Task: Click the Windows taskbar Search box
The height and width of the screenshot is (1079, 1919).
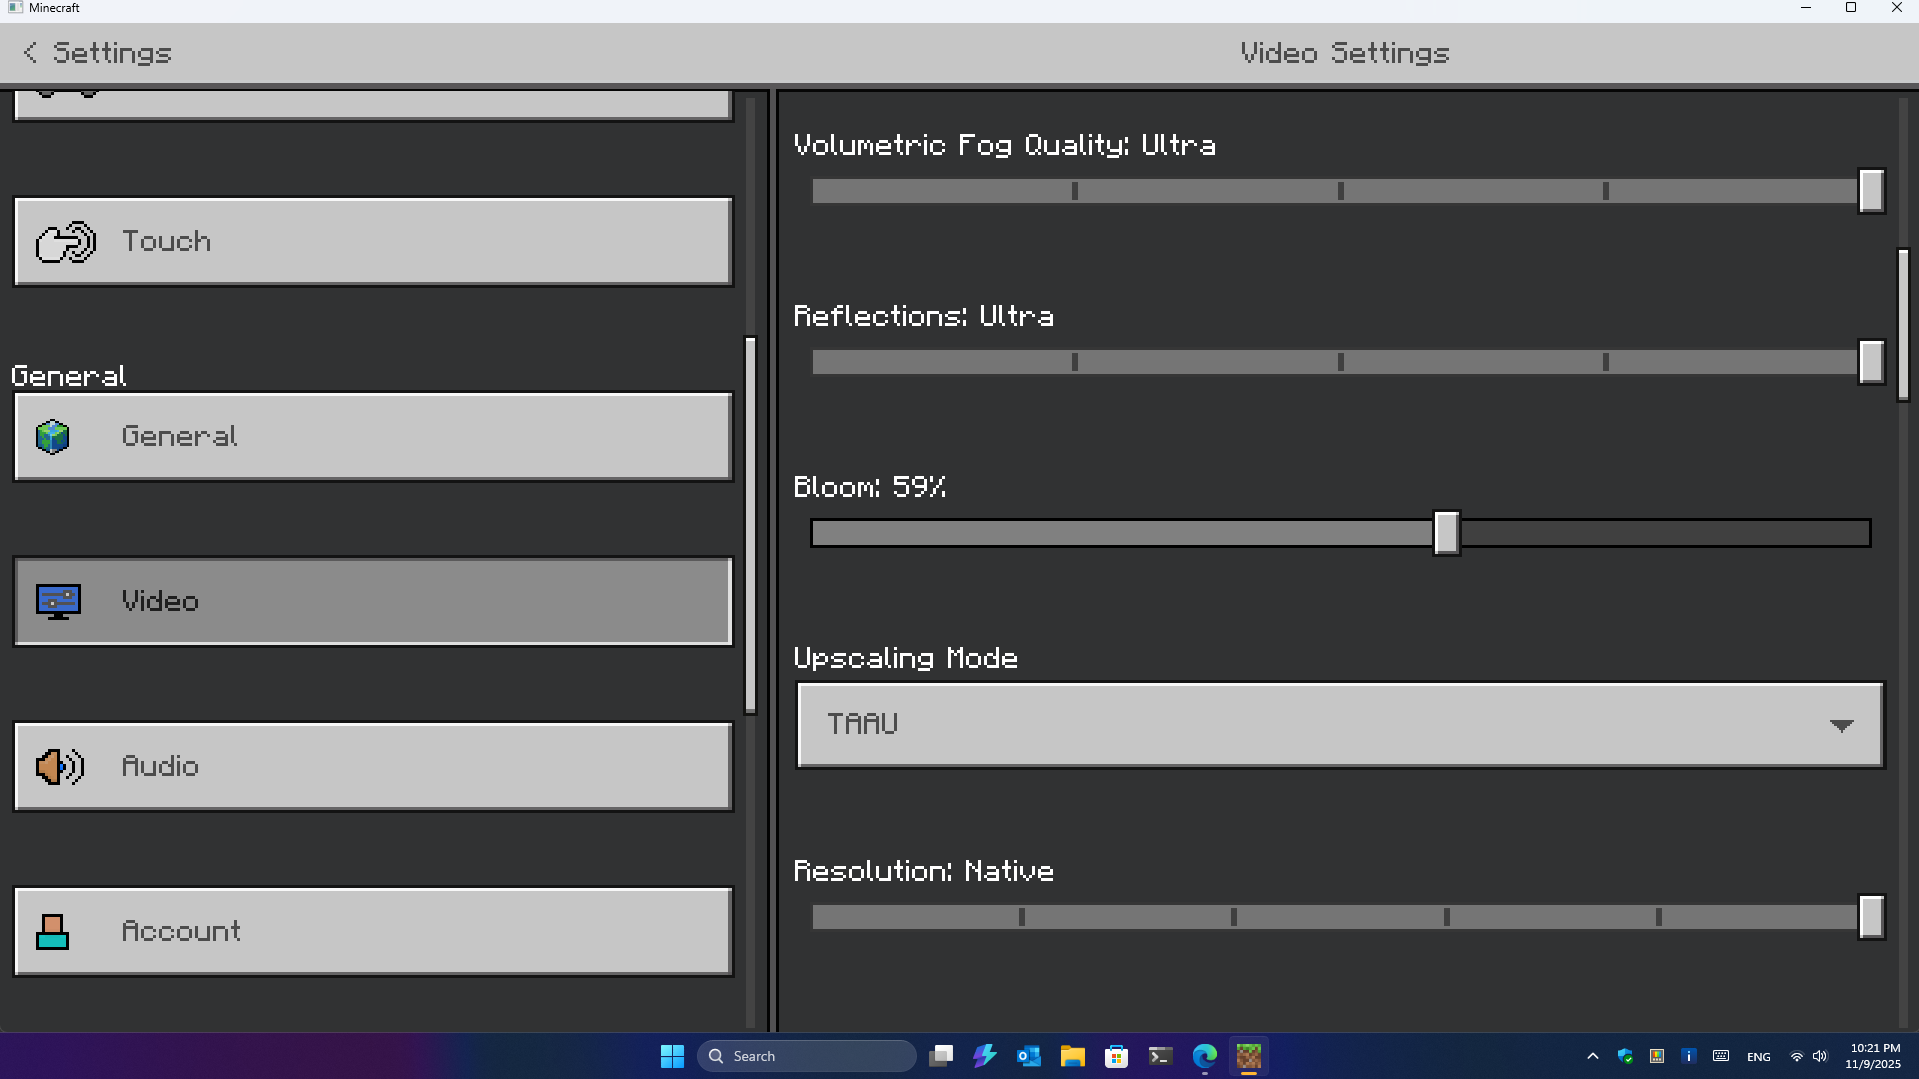Action: [x=806, y=1056]
